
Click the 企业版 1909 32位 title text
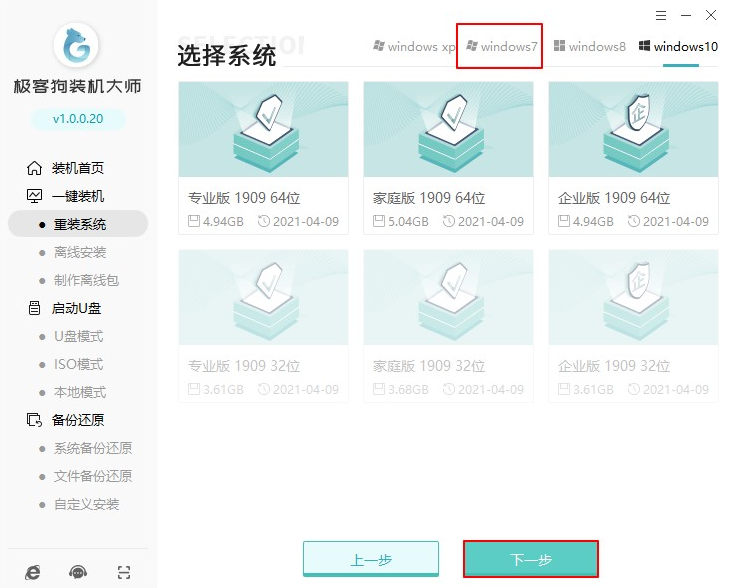[614, 366]
